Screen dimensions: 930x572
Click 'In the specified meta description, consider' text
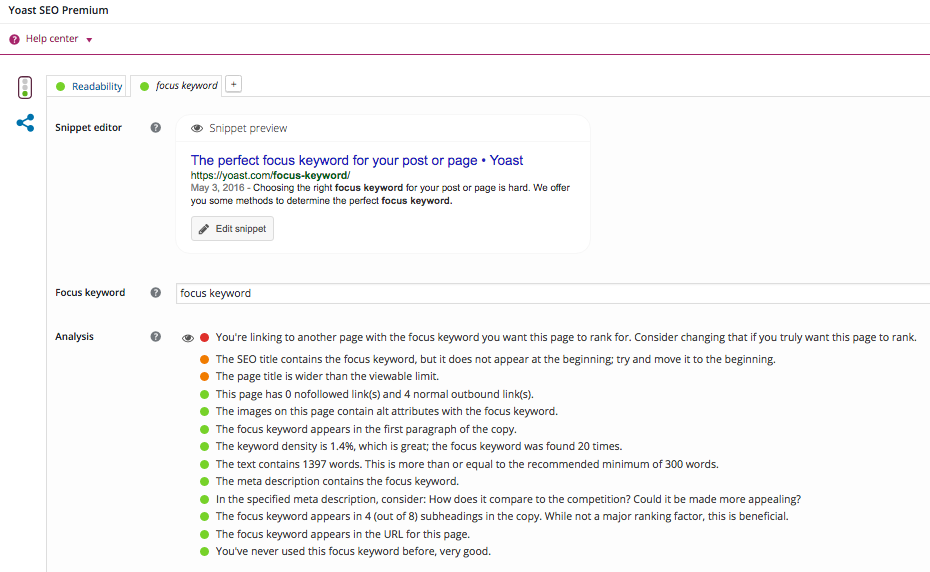[x=508, y=499]
